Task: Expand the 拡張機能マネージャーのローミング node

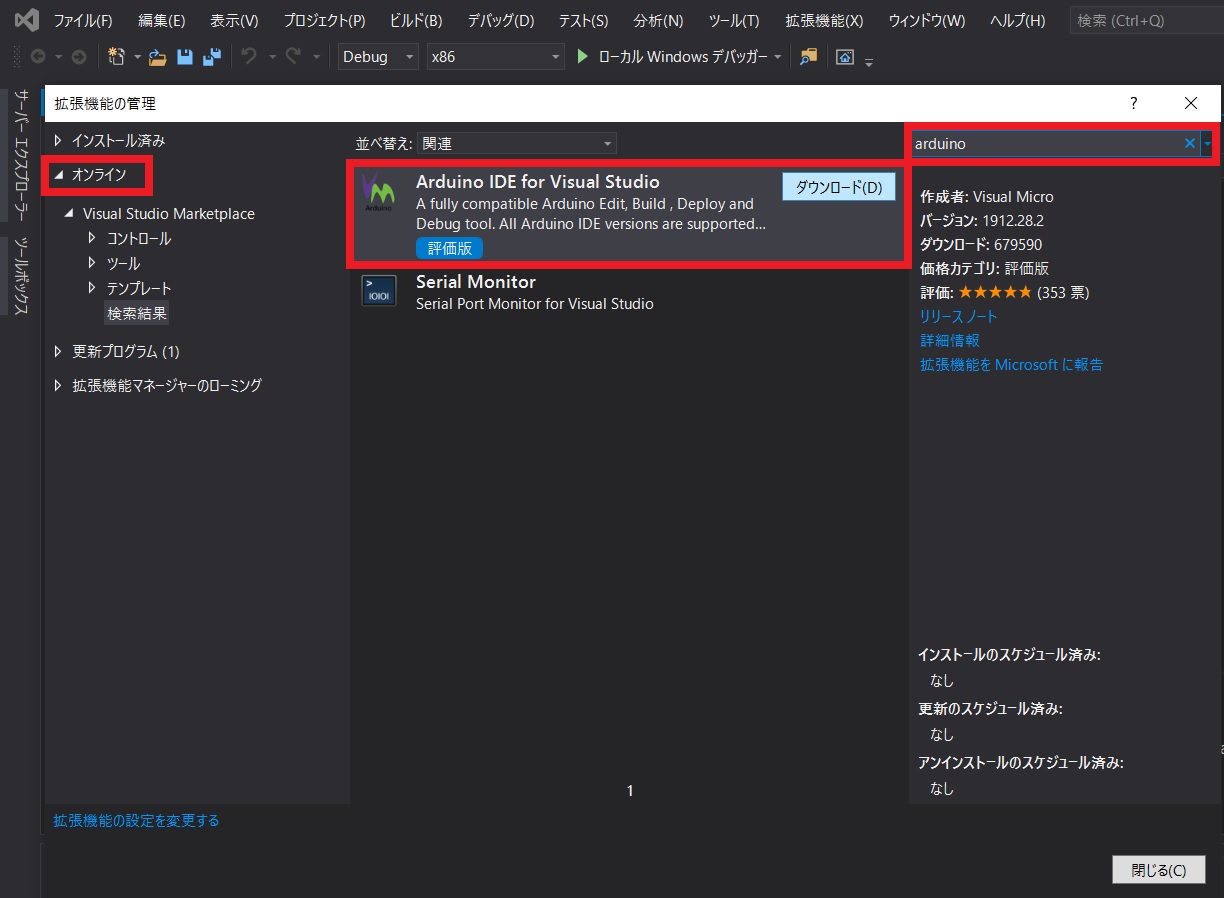Action: click(x=58, y=385)
